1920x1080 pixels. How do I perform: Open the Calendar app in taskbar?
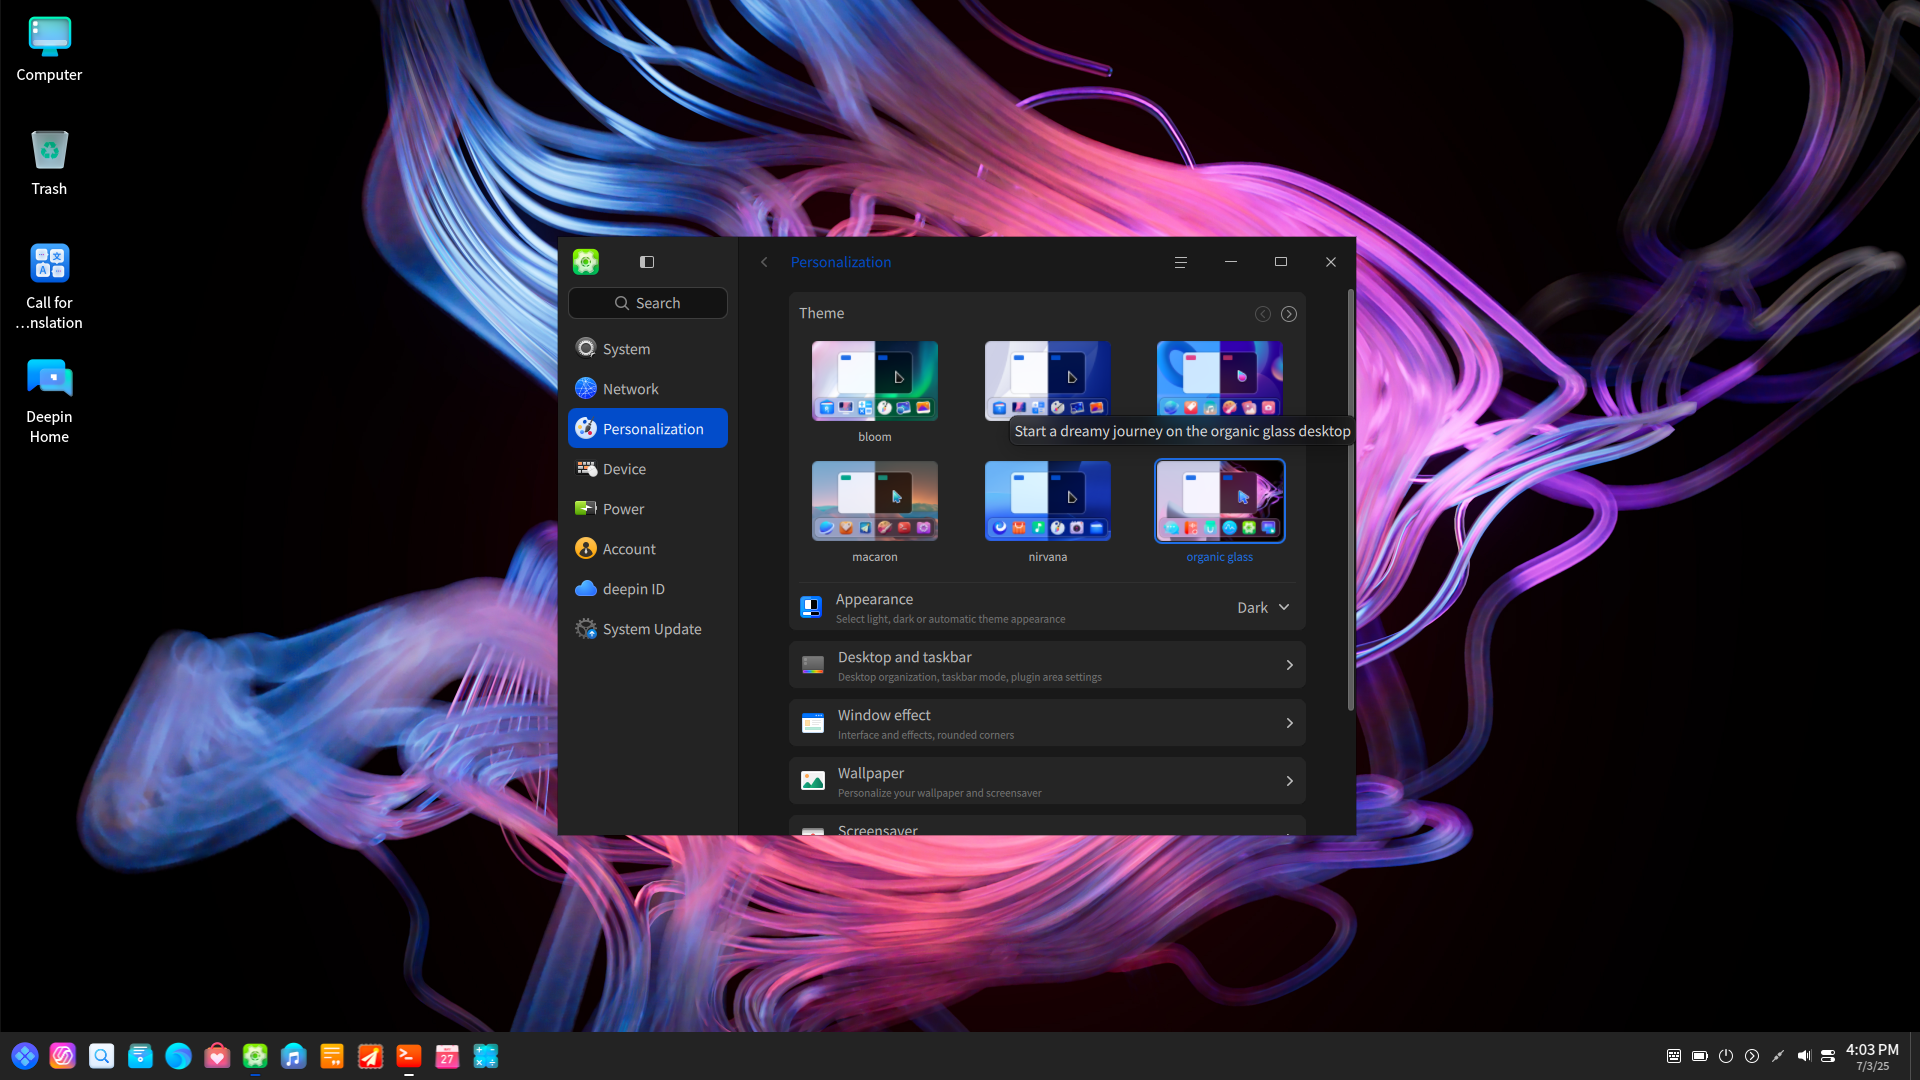pyautogui.click(x=447, y=1056)
